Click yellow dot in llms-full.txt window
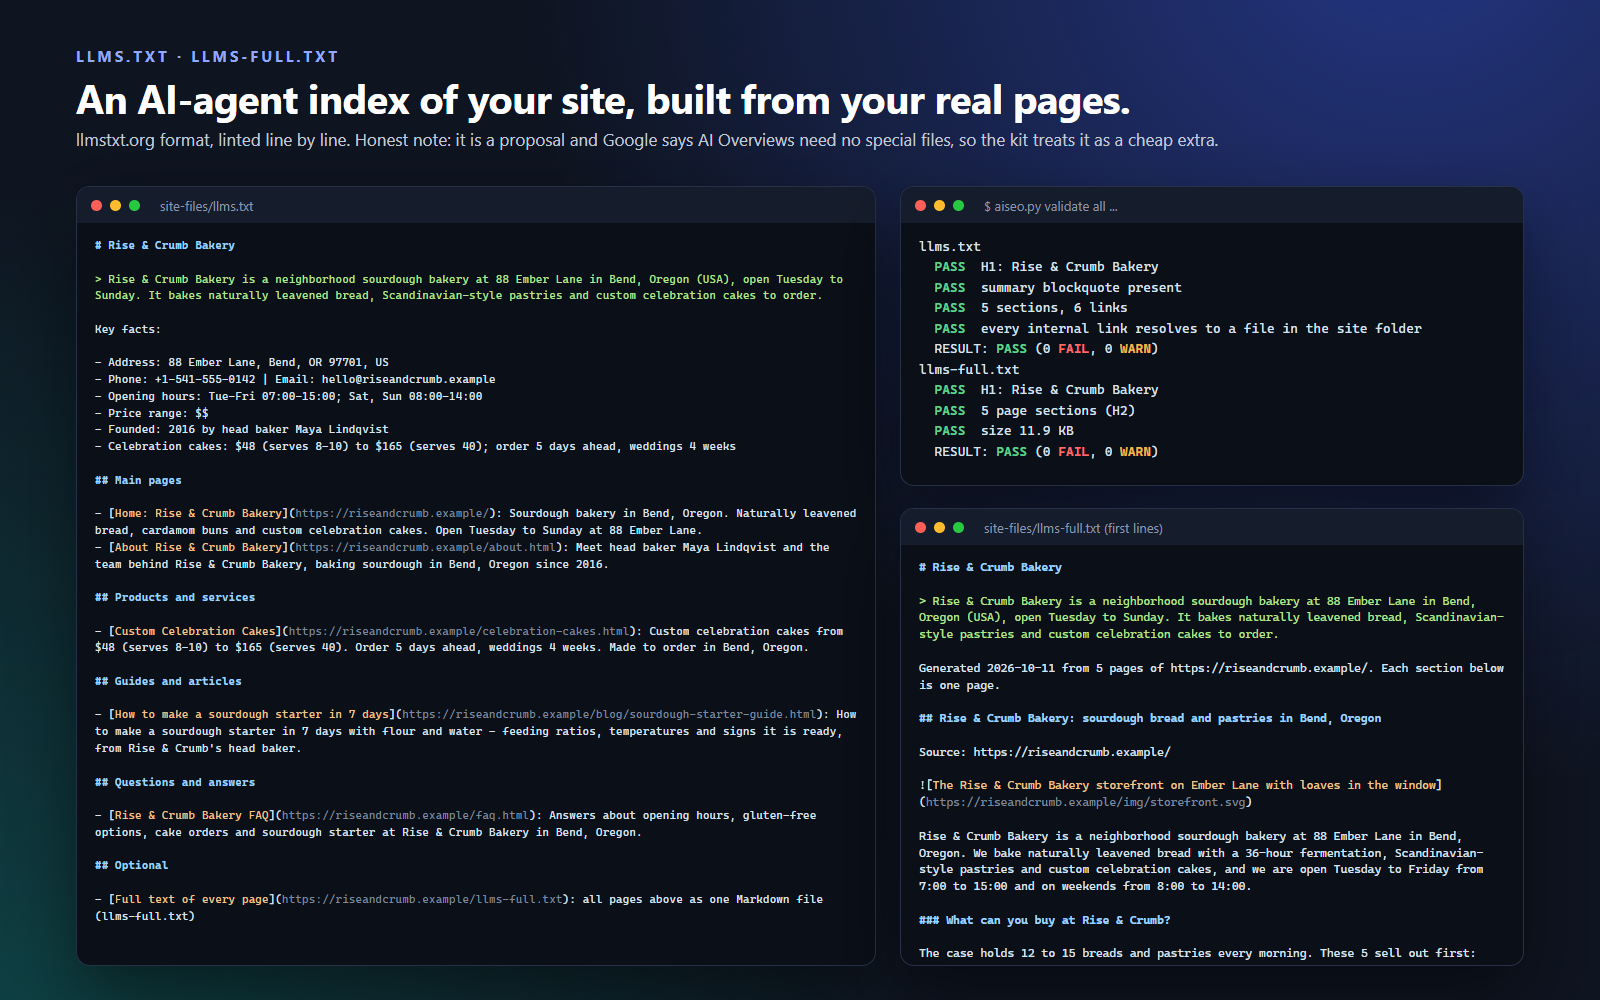Screen dimensions: 1600x1000 (x=939, y=528)
